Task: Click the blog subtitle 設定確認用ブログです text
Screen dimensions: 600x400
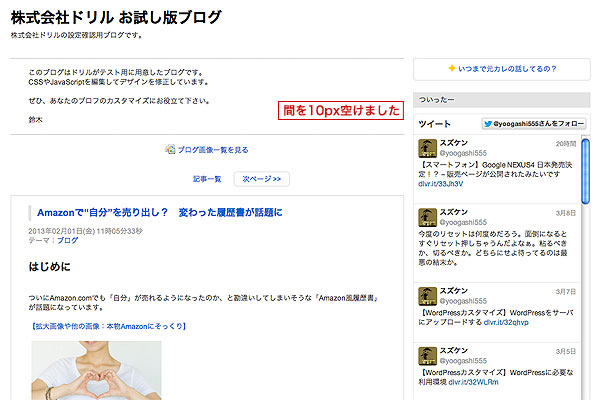Action: (77, 35)
